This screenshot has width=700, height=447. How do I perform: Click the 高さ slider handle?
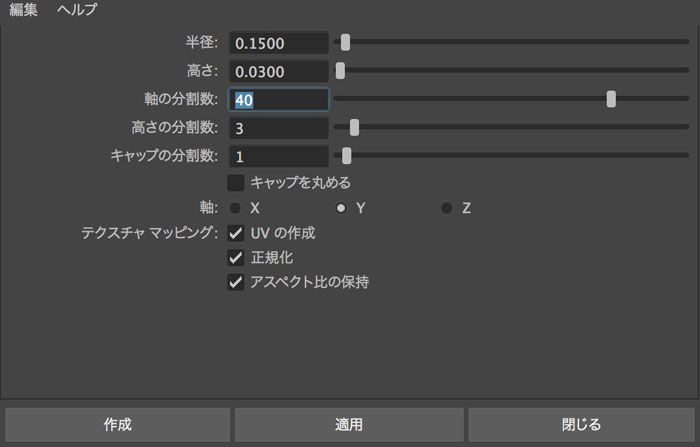pos(340,71)
